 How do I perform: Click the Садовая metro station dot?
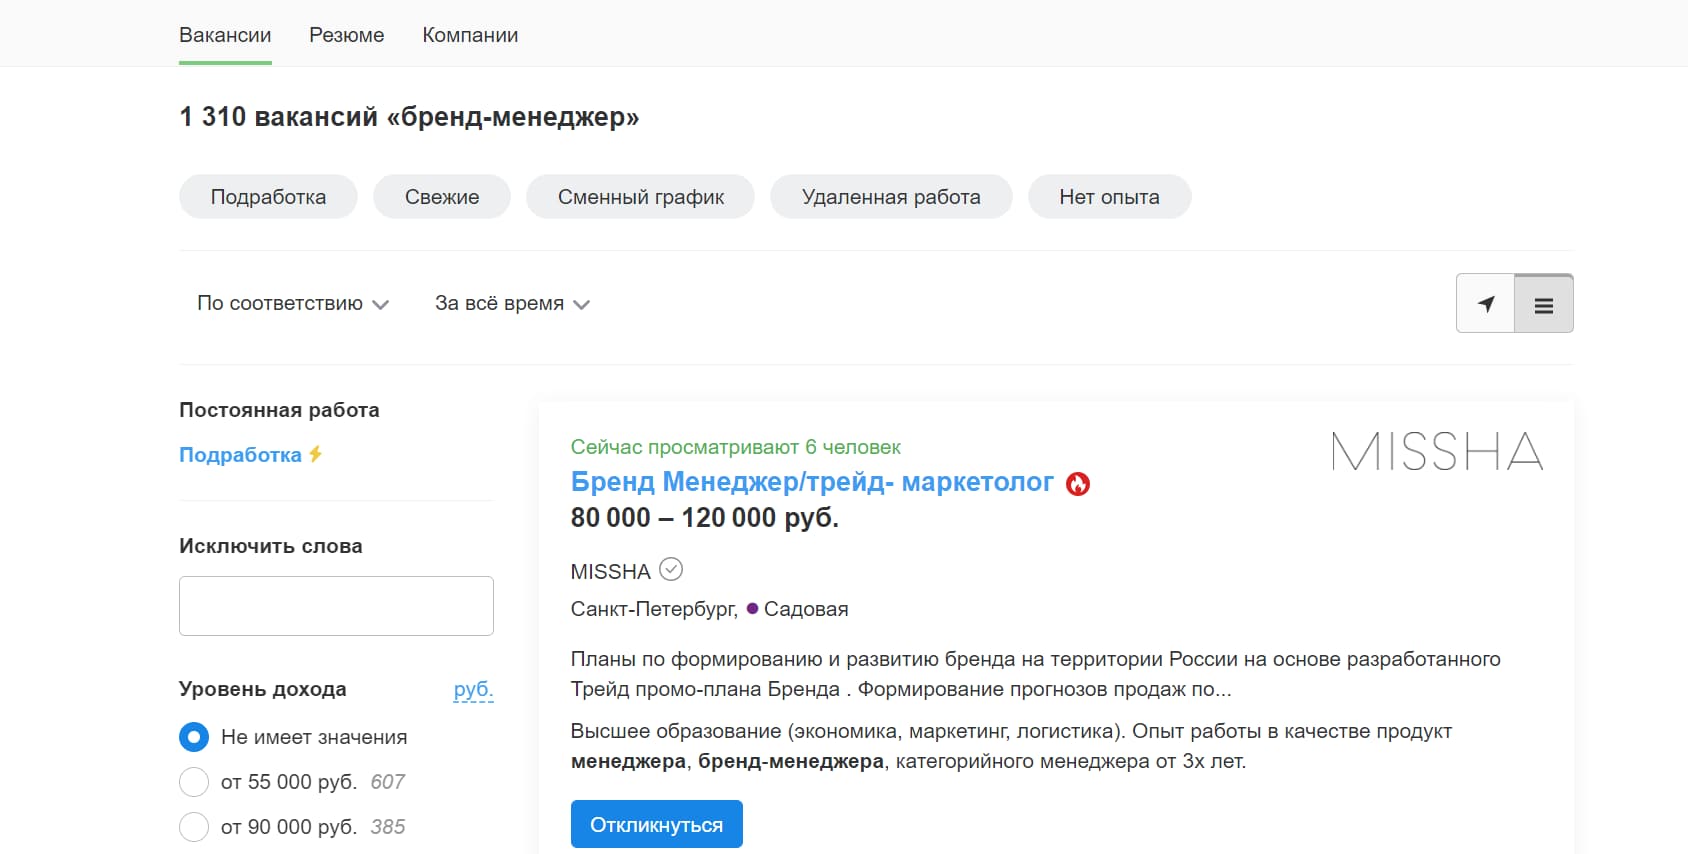click(x=753, y=609)
